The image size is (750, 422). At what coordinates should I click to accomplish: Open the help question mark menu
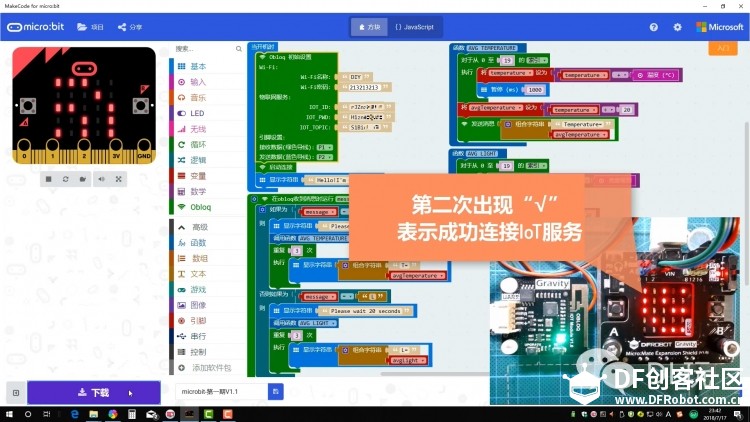pyautogui.click(x=653, y=27)
